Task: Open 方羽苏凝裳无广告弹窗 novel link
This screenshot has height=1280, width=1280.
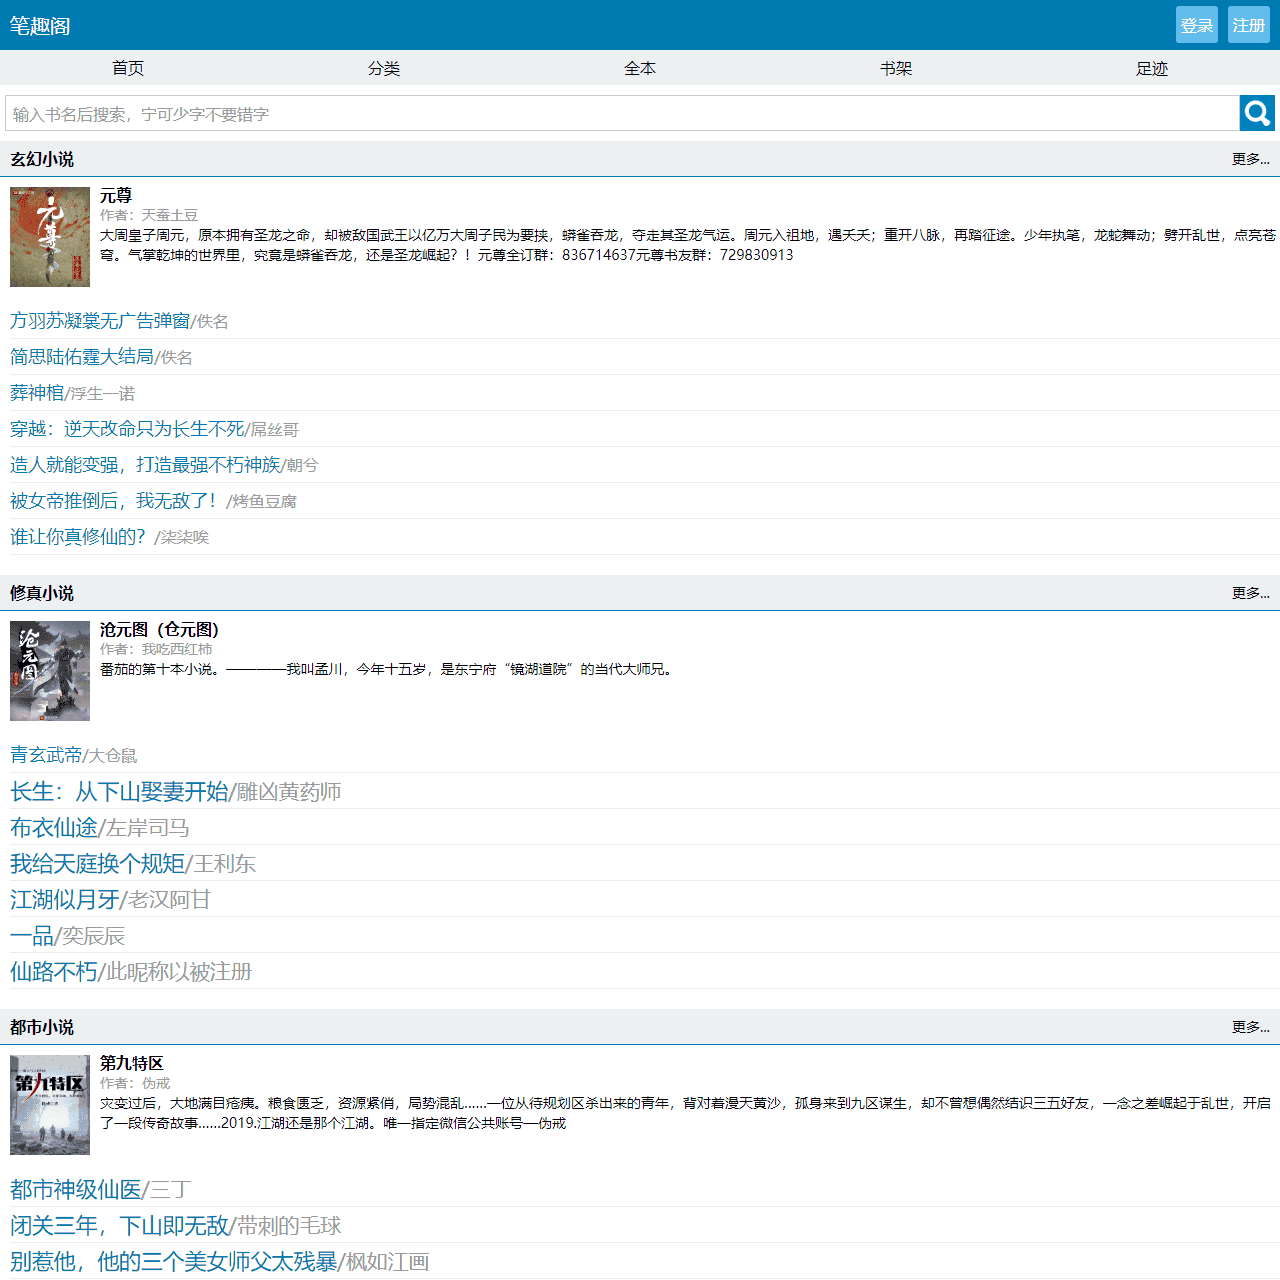Action: click(x=100, y=320)
